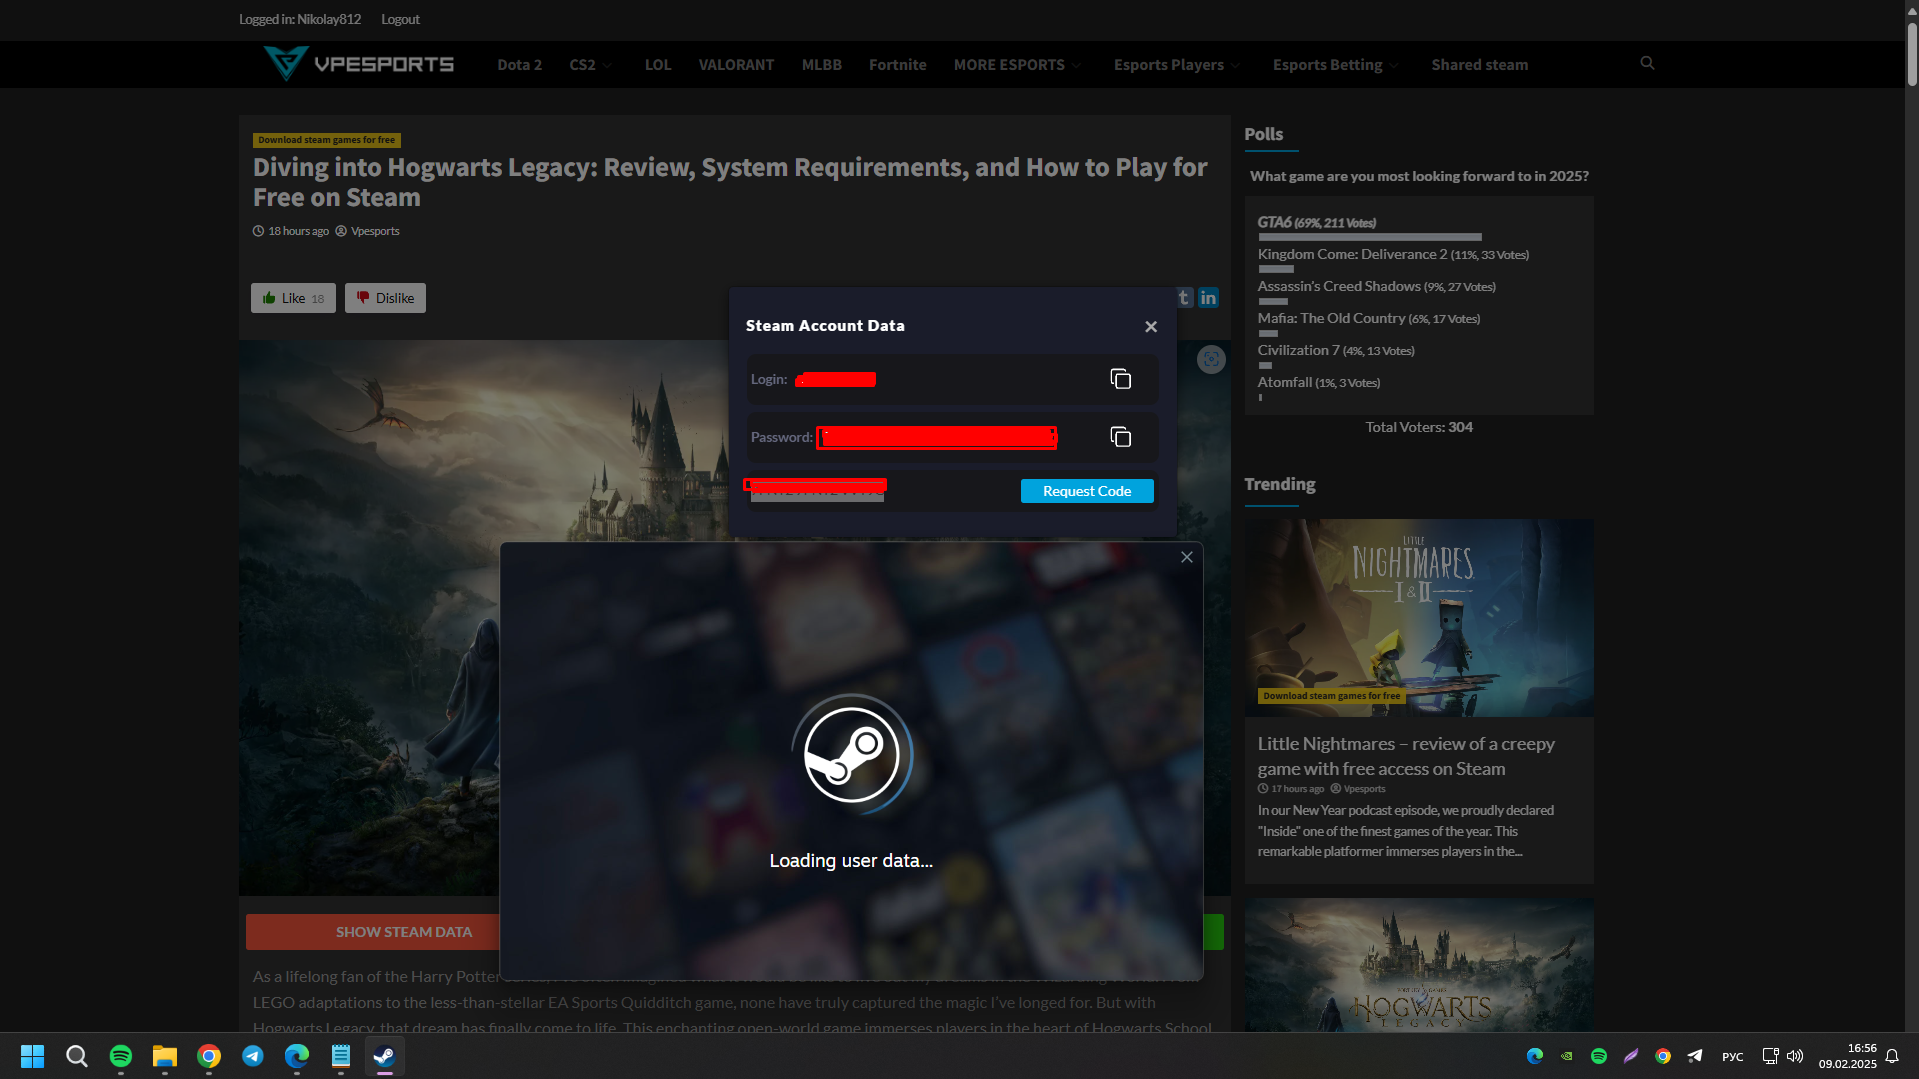The image size is (1919, 1079).
Task: Select Mafia: The Old Country poll option
Action: click(x=1368, y=319)
